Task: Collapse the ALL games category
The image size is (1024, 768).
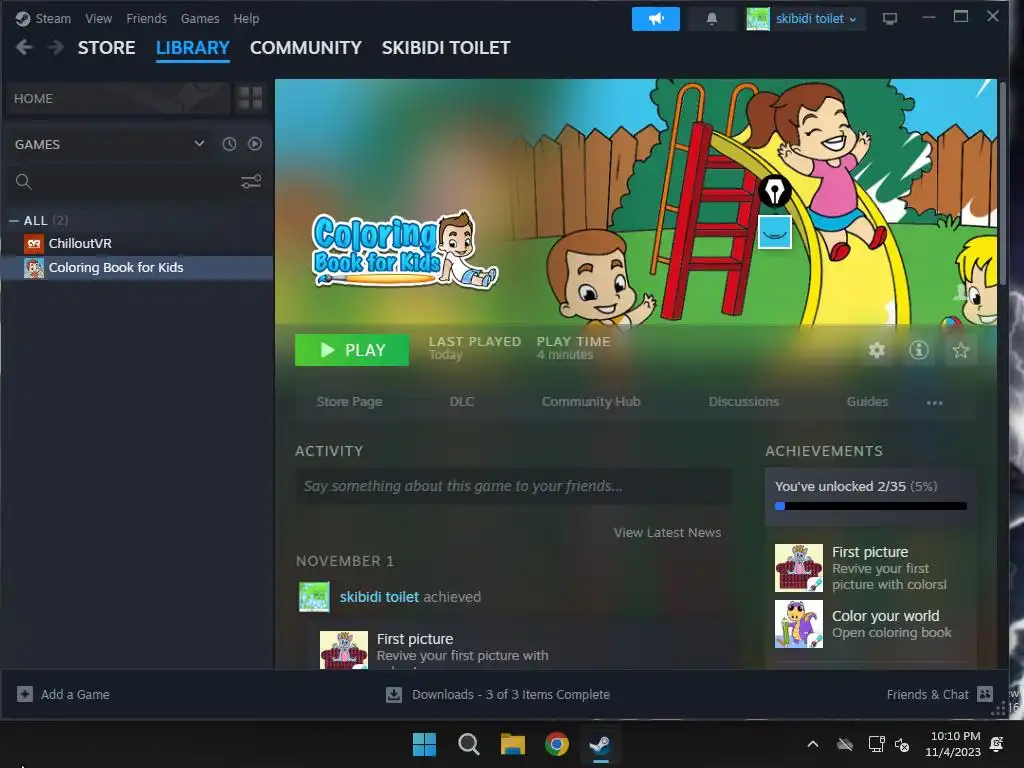Action: coord(14,221)
